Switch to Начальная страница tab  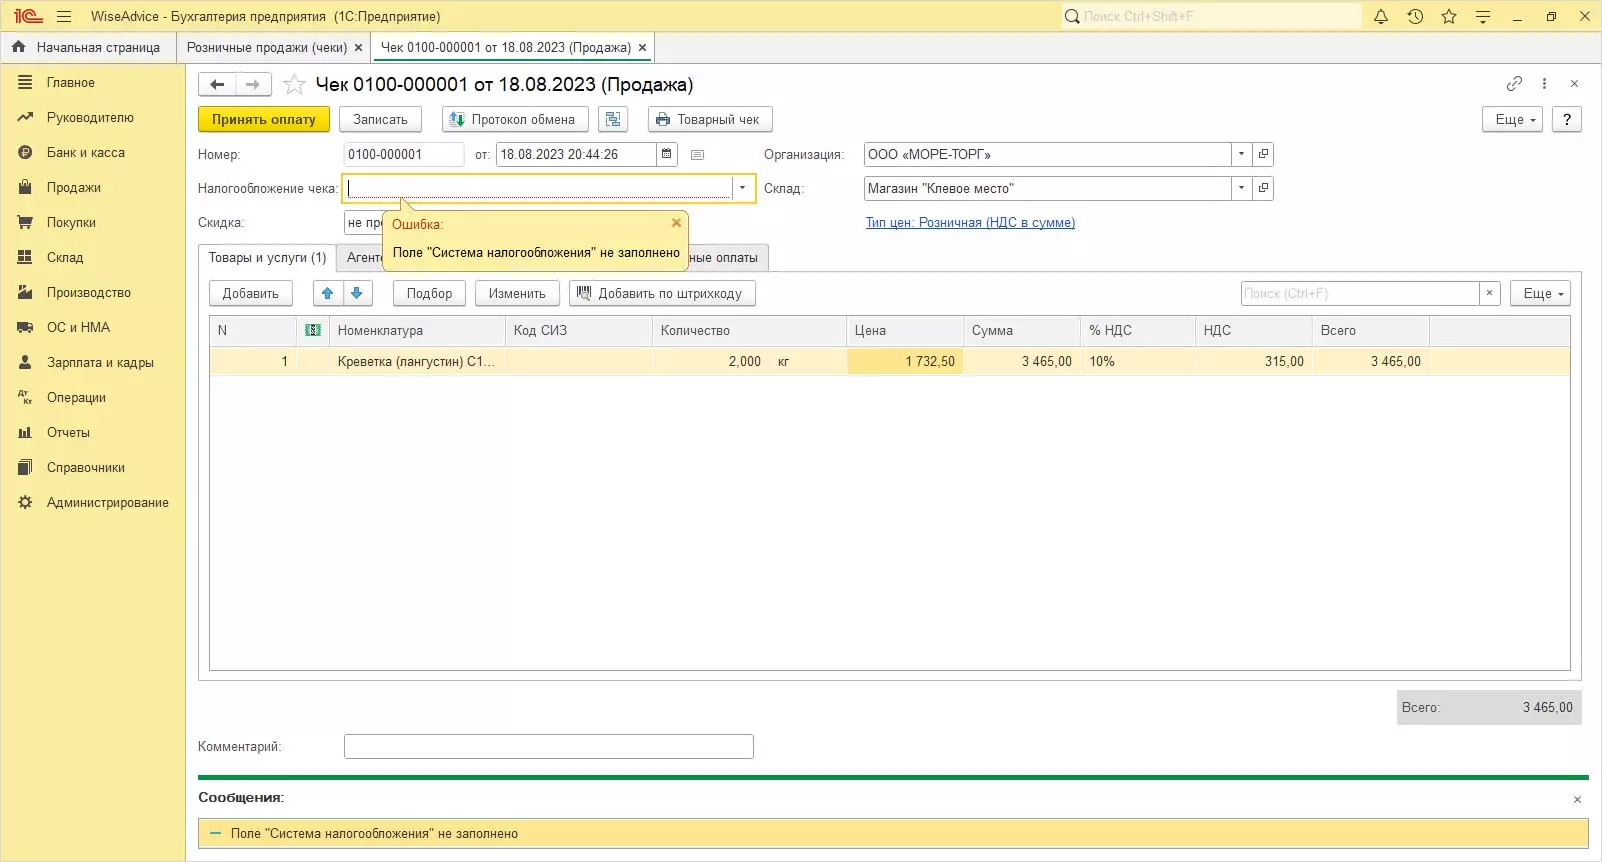click(88, 47)
